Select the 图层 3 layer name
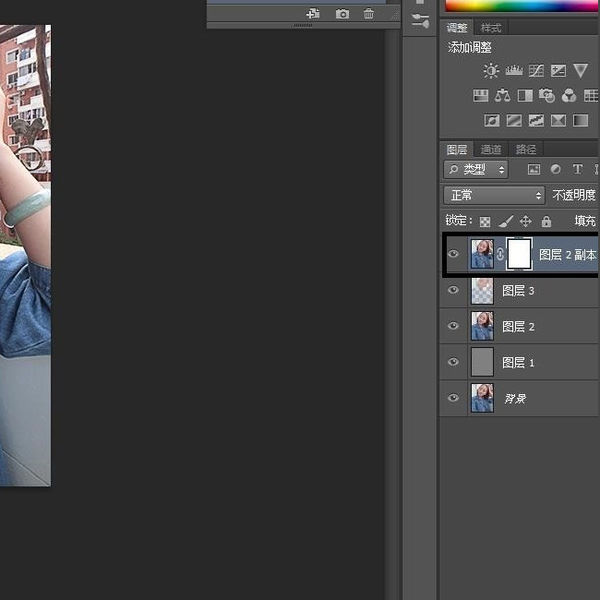This screenshot has width=600, height=600. pos(518,291)
